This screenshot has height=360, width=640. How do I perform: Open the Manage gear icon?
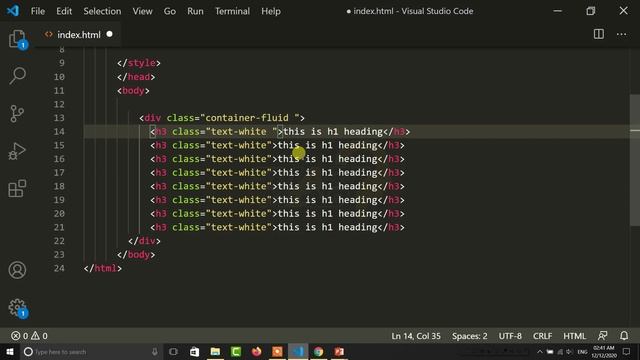[x=17, y=307]
